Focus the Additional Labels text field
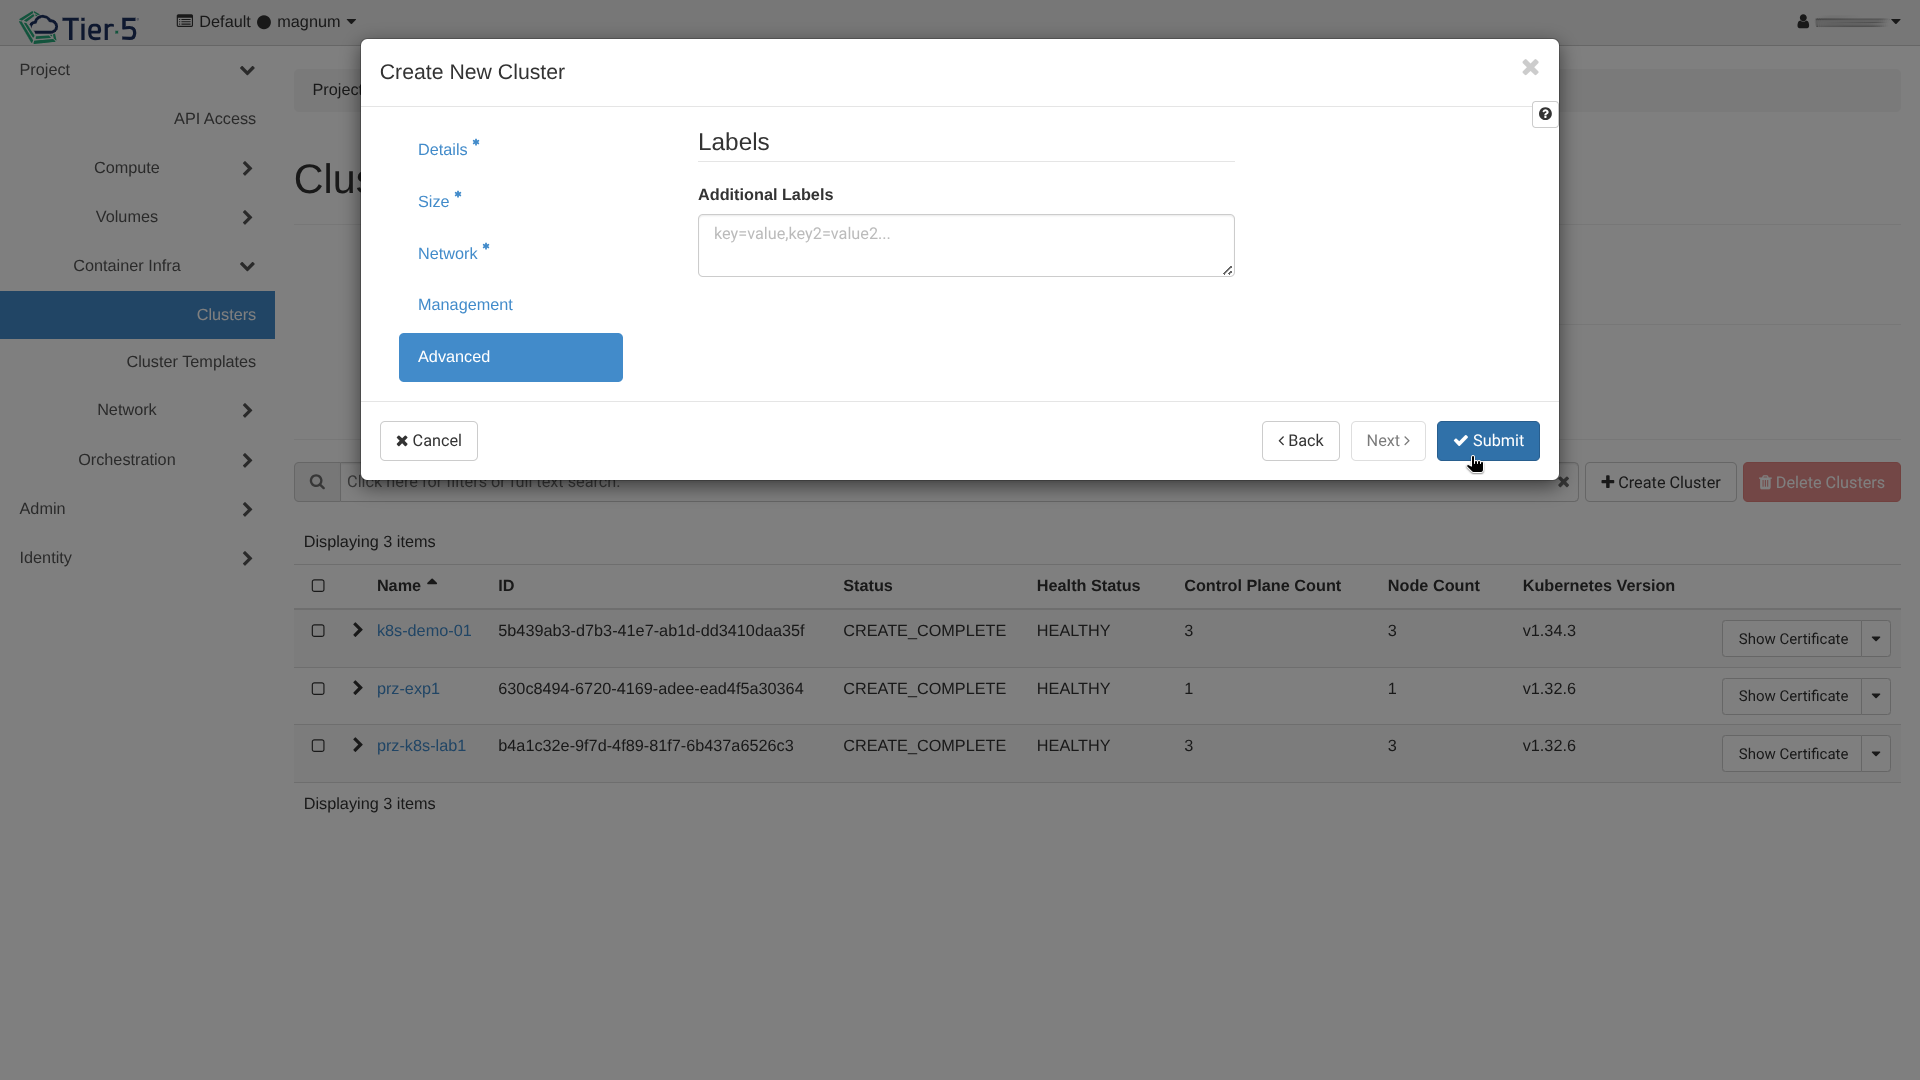Image resolution: width=1920 pixels, height=1080 pixels. click(x=965, y=245)
